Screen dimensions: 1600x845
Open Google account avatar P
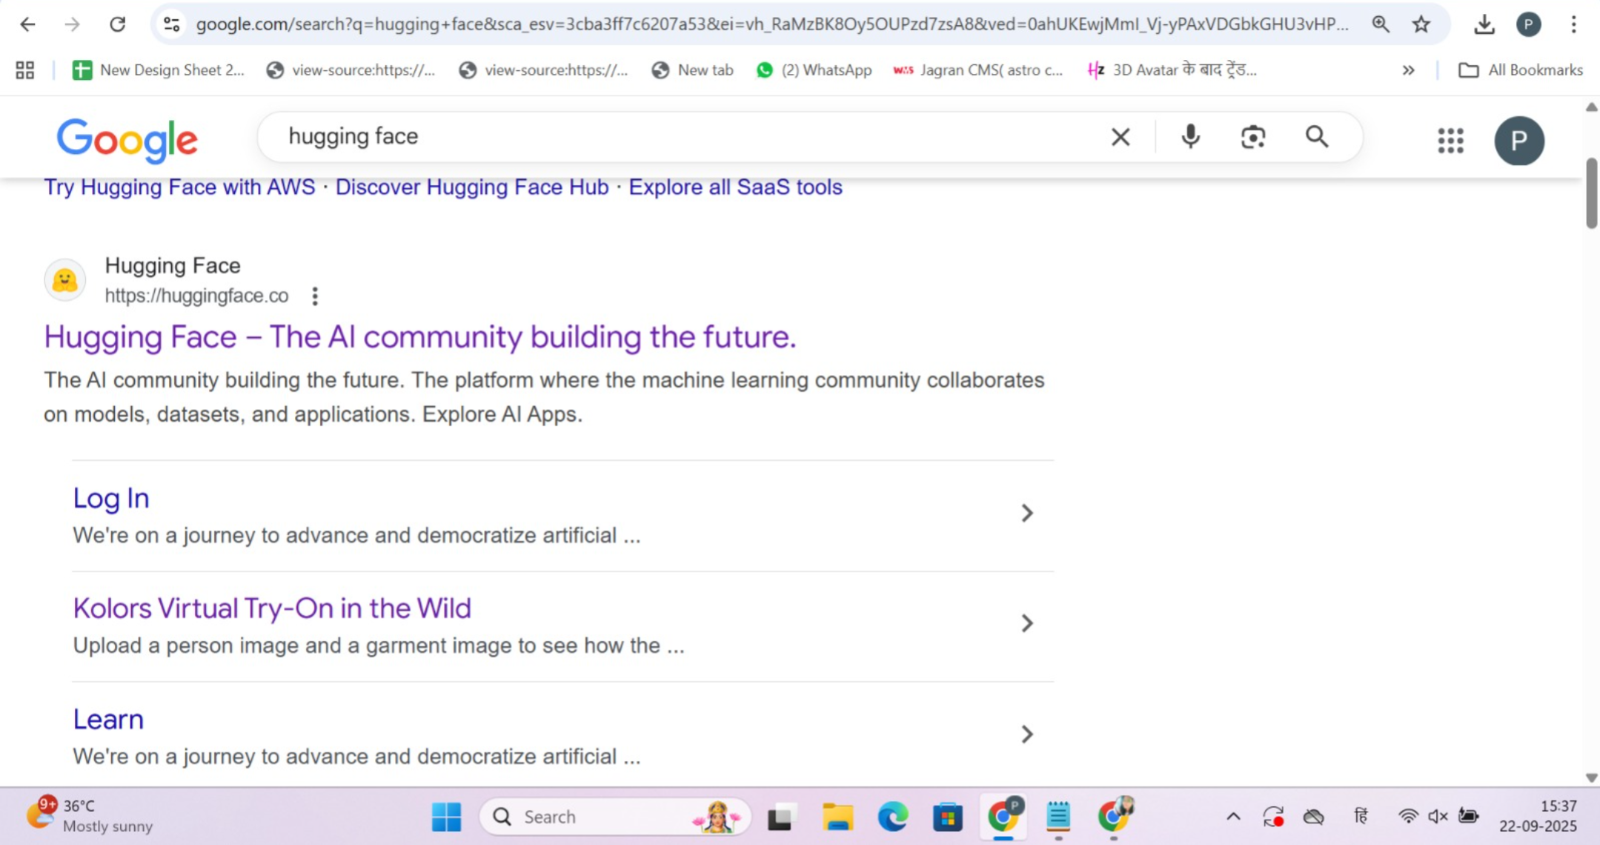1519,141
